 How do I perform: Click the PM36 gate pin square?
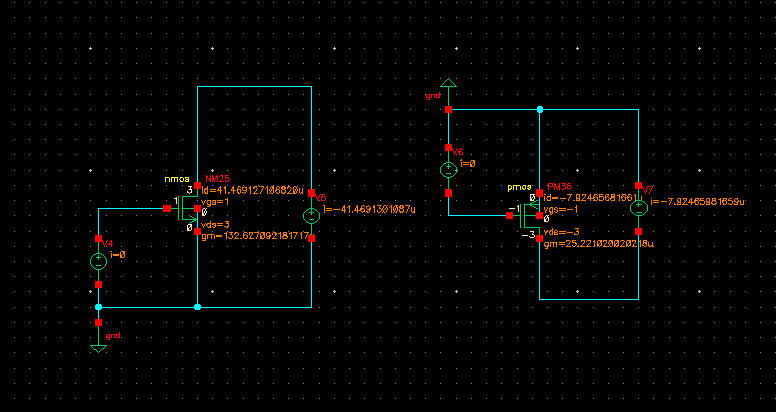coord(511,213)
